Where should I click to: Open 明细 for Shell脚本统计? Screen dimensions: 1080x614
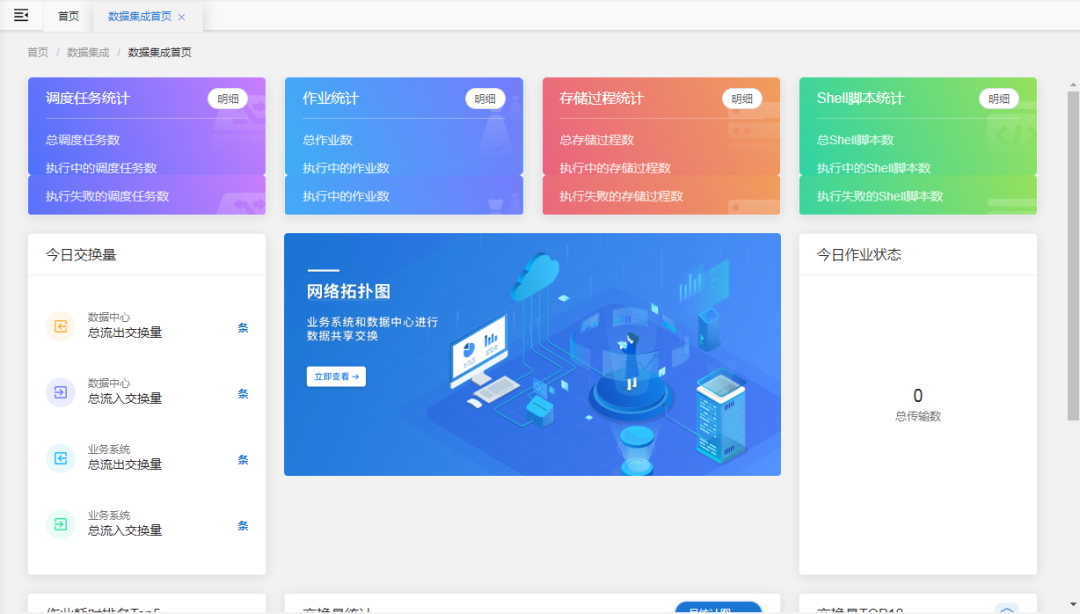tap(998, 99)
